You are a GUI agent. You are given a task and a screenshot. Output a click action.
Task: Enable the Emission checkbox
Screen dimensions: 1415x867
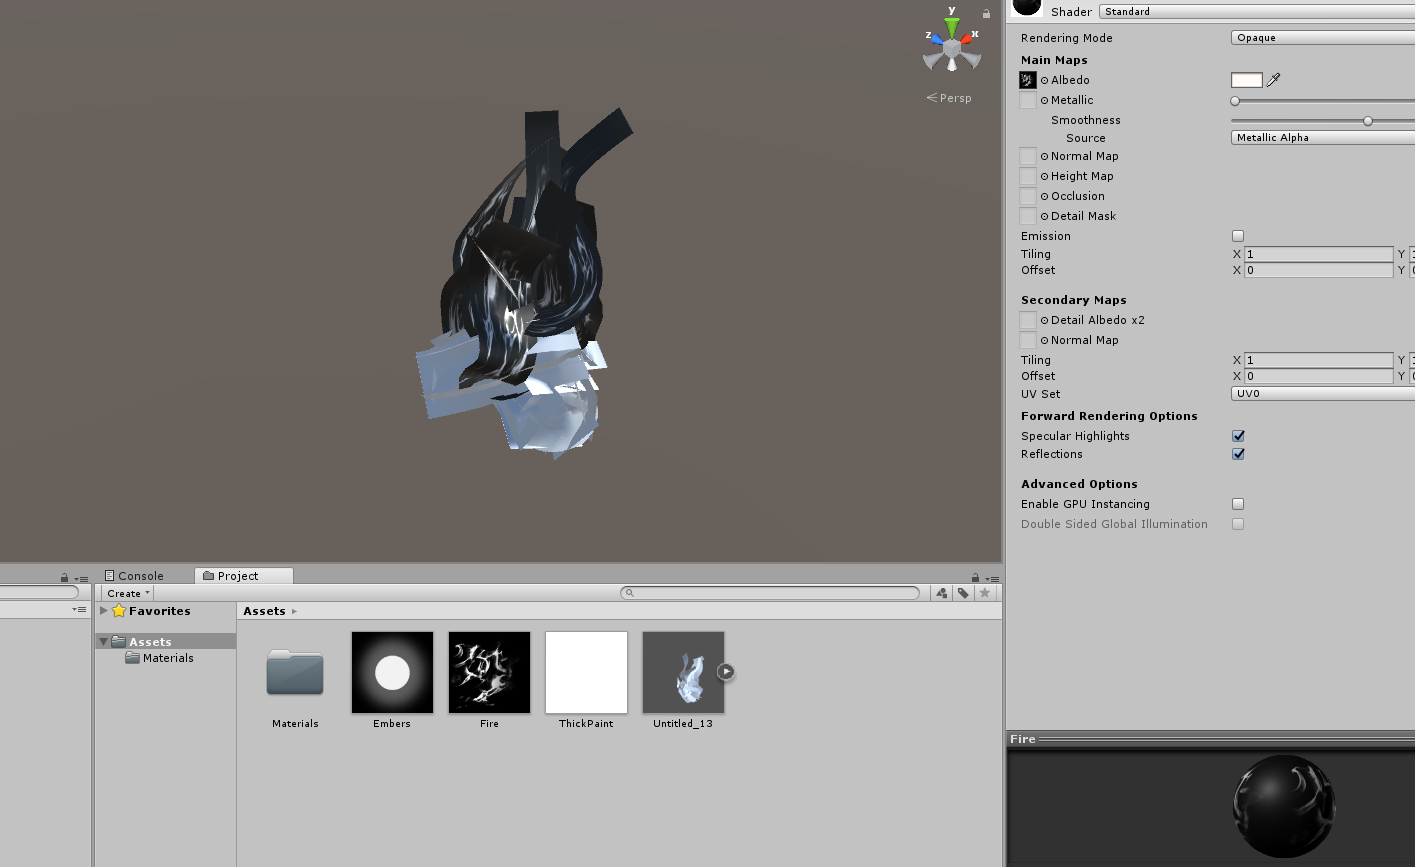[x=1238, y=235]
